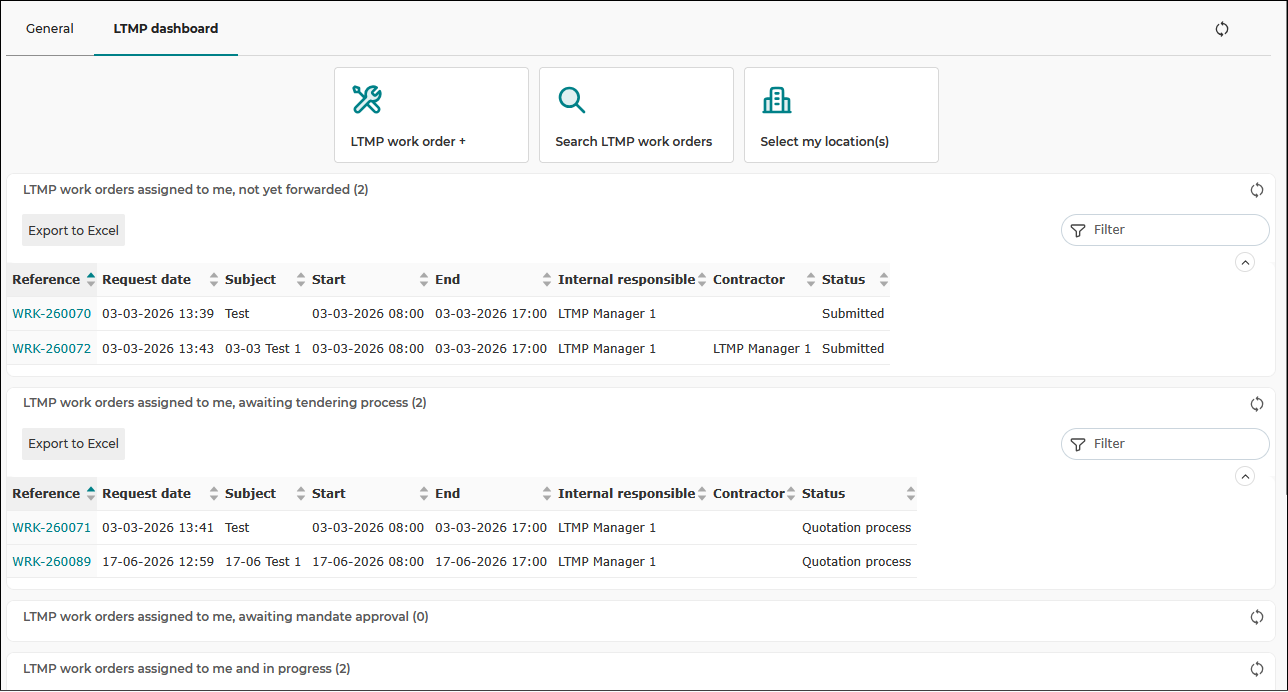This screenshot has width=1288, height=692.
Task: Switch to the General tab
Action: point(50,29)
